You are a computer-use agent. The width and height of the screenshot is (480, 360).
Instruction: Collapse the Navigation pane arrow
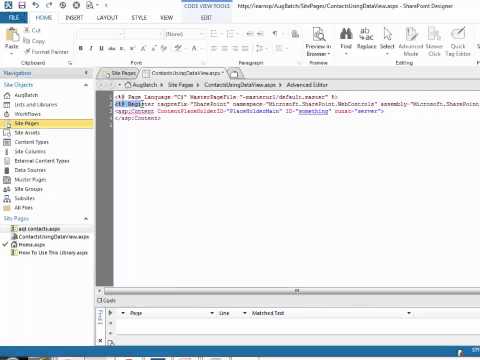[86, 73]
